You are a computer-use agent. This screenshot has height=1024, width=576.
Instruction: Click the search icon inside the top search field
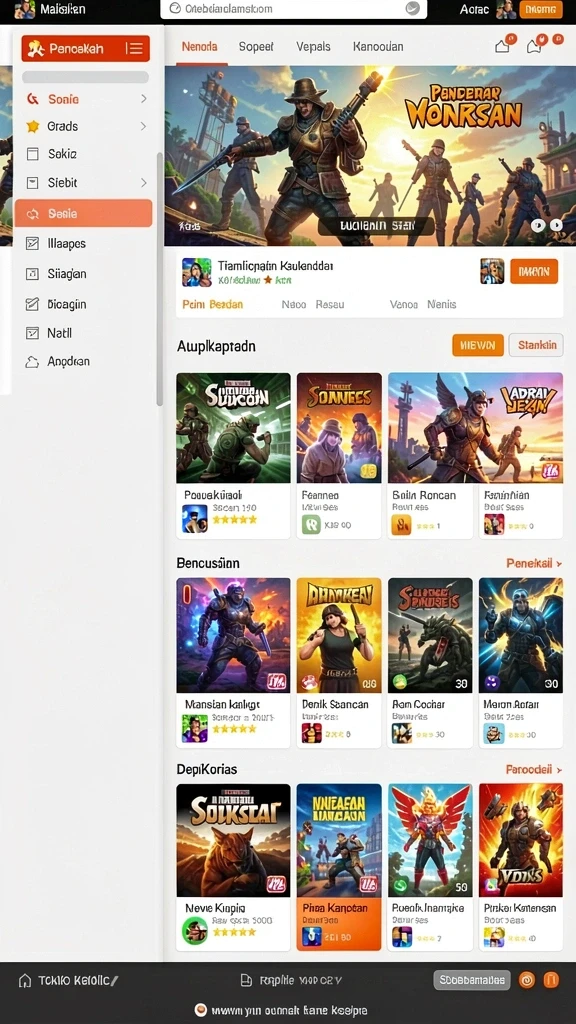coord(174,8)
